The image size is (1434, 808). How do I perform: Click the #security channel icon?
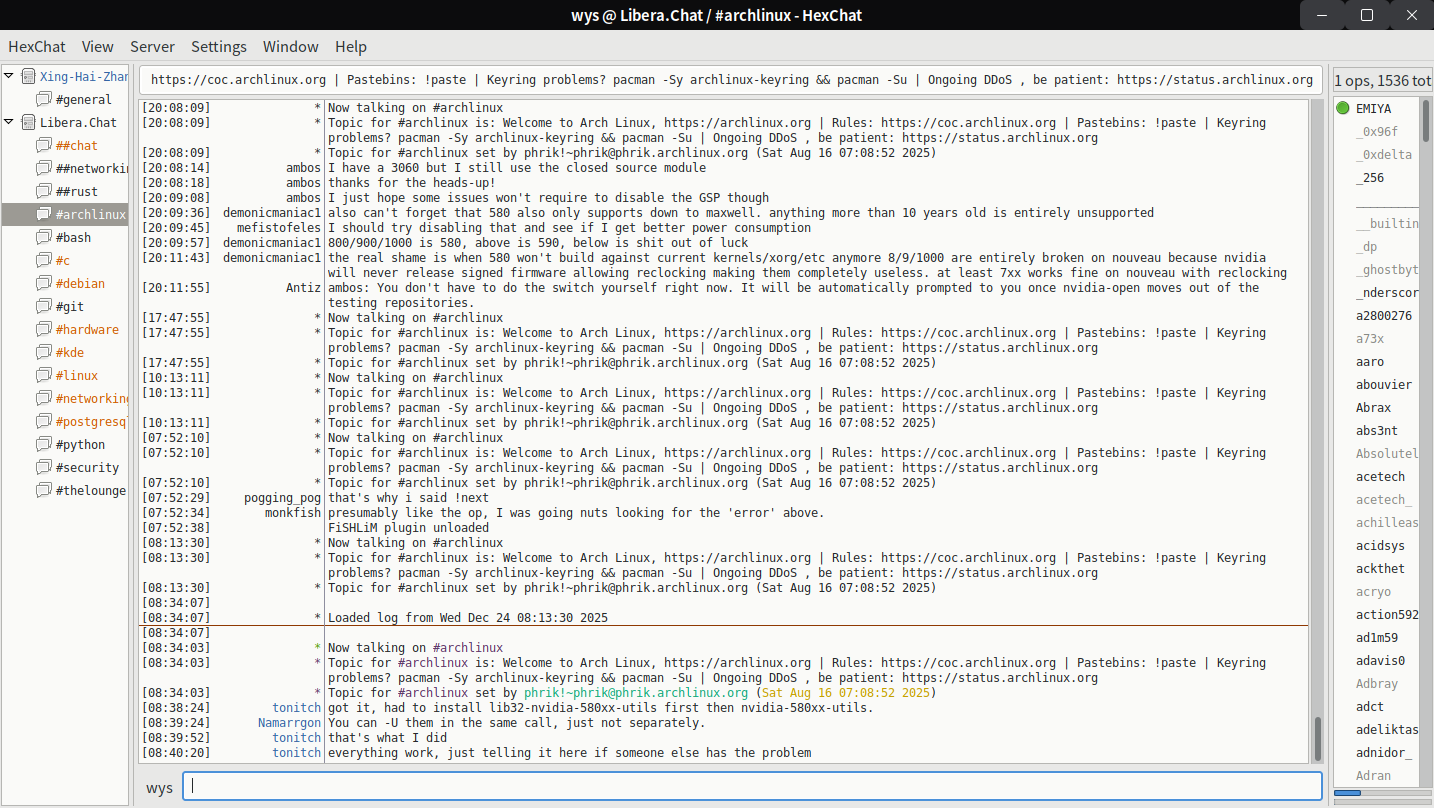(x=43, y=467)
